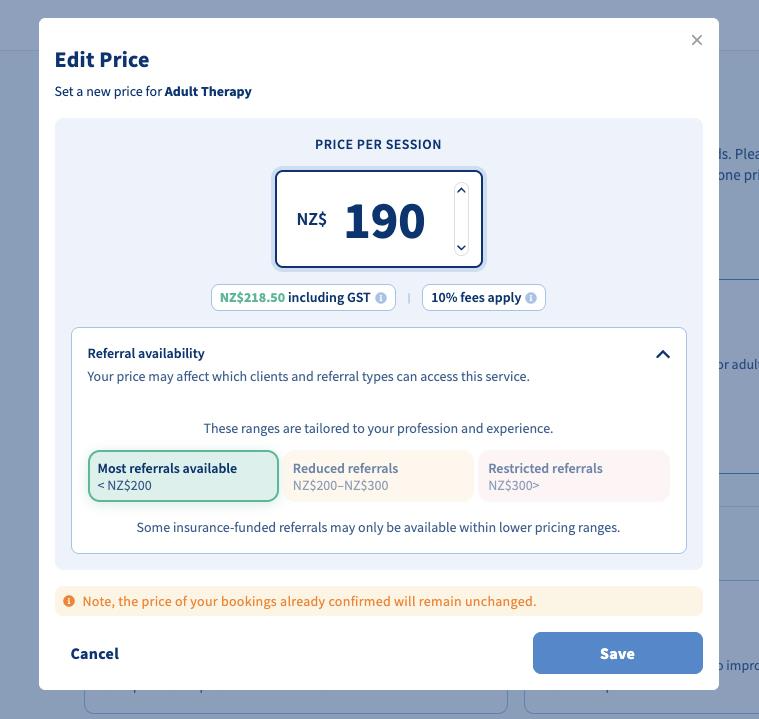Click the 10% fees apply badge
This screenshot has height=719, width=759.
484,297
